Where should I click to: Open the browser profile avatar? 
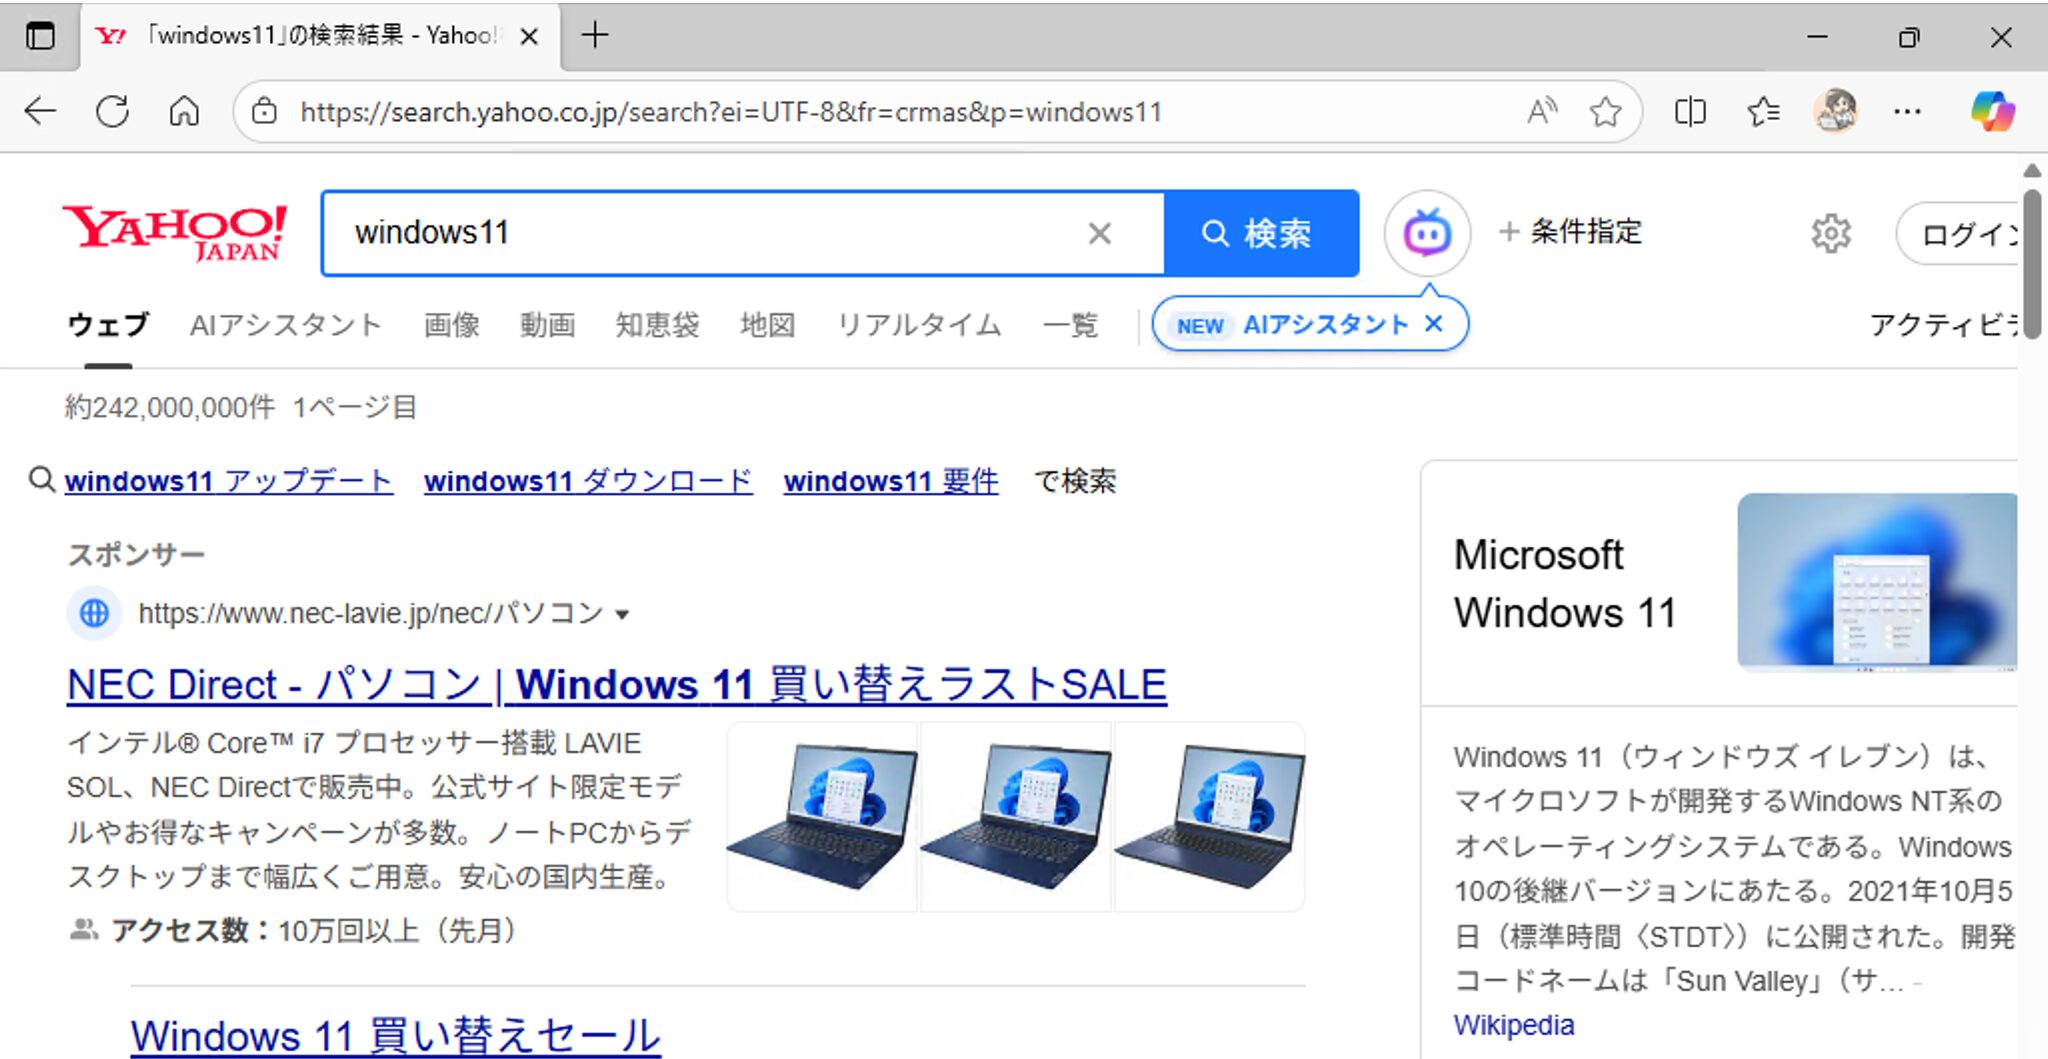coord(1836,111)
